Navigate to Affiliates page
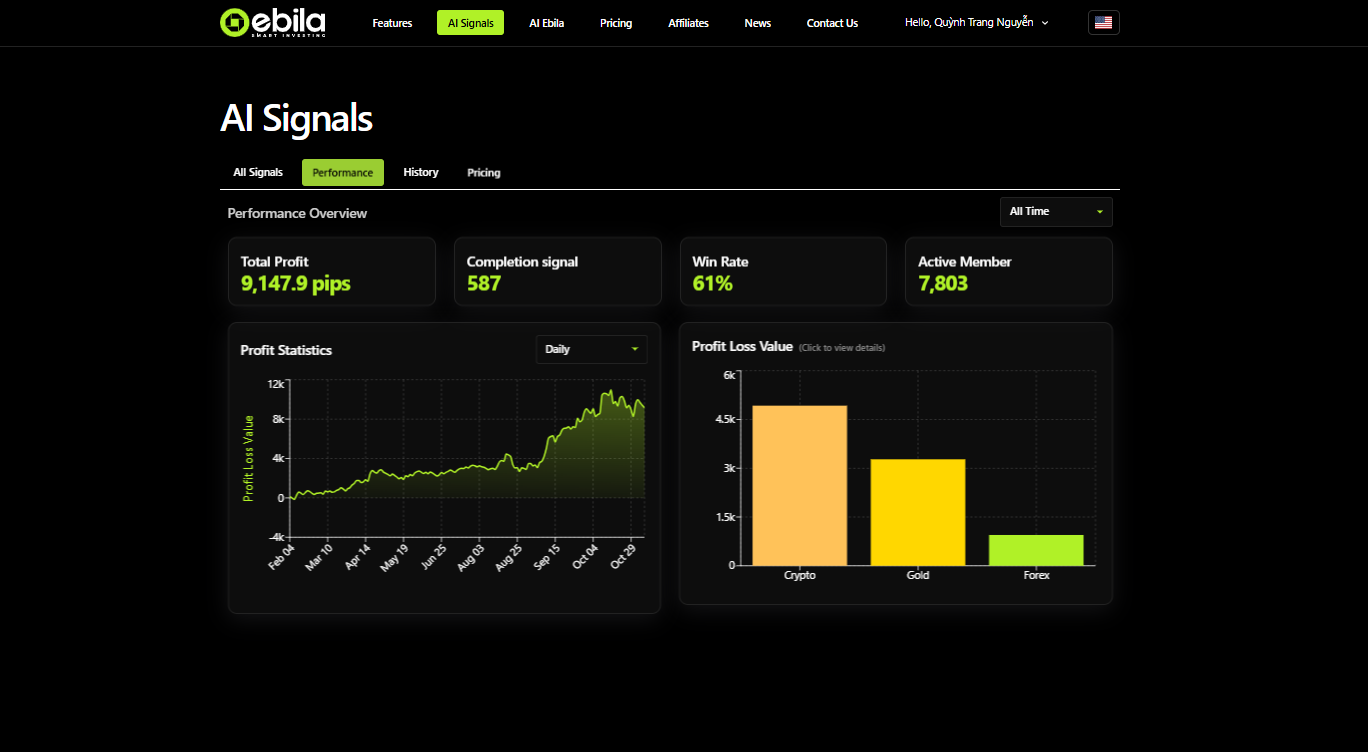This screenshot has width=1368, height=752. pyautogui.click(x=688, y=23)
